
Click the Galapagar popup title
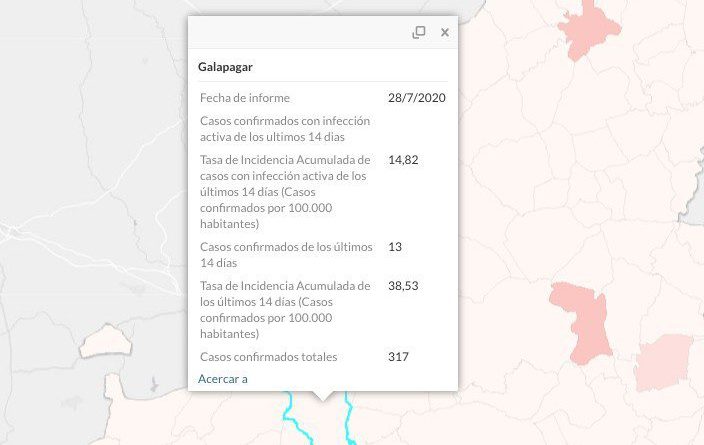(x=225, y=67)
